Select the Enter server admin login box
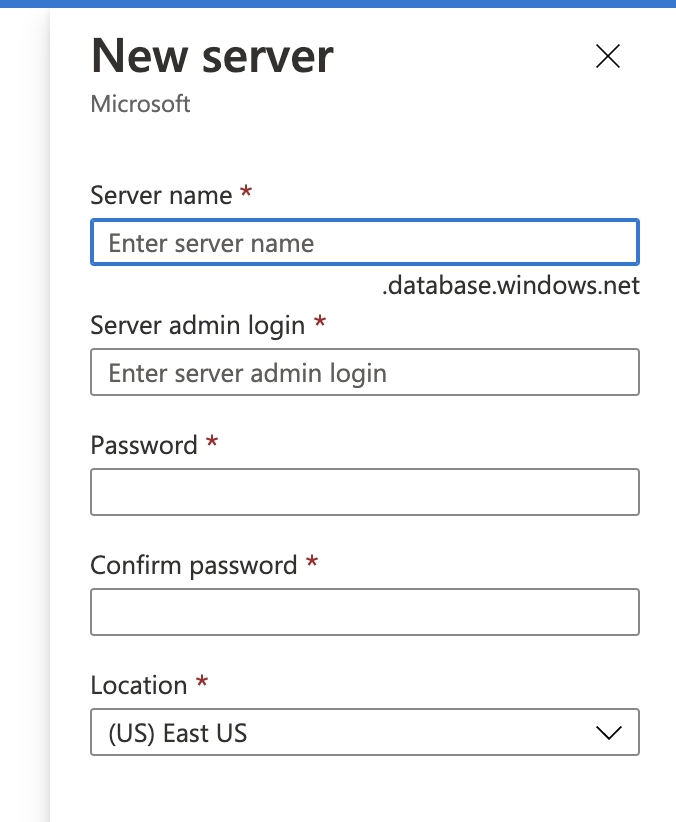Viewport: 676px width, 822px height. (x=365, y=372)
